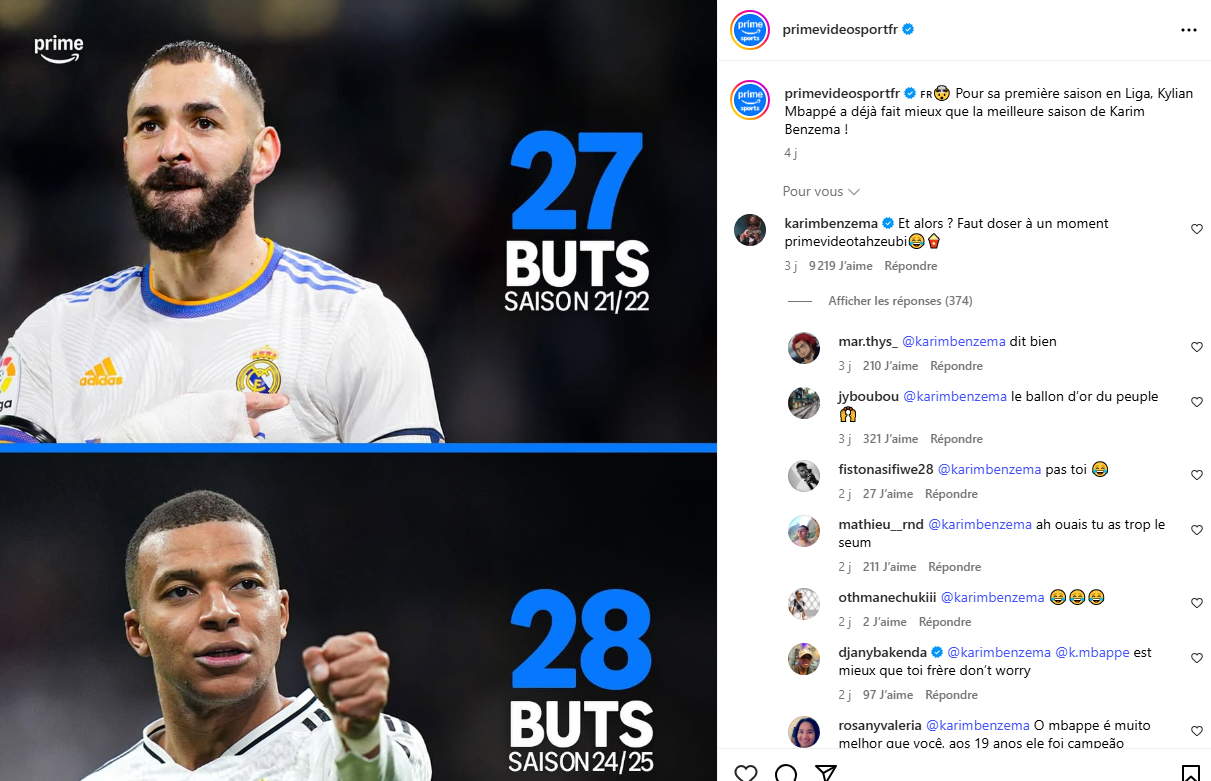The width and height of the screenshot is (1211, 781).
Task: Open the three-dot more options menu
Action: 1188,30
